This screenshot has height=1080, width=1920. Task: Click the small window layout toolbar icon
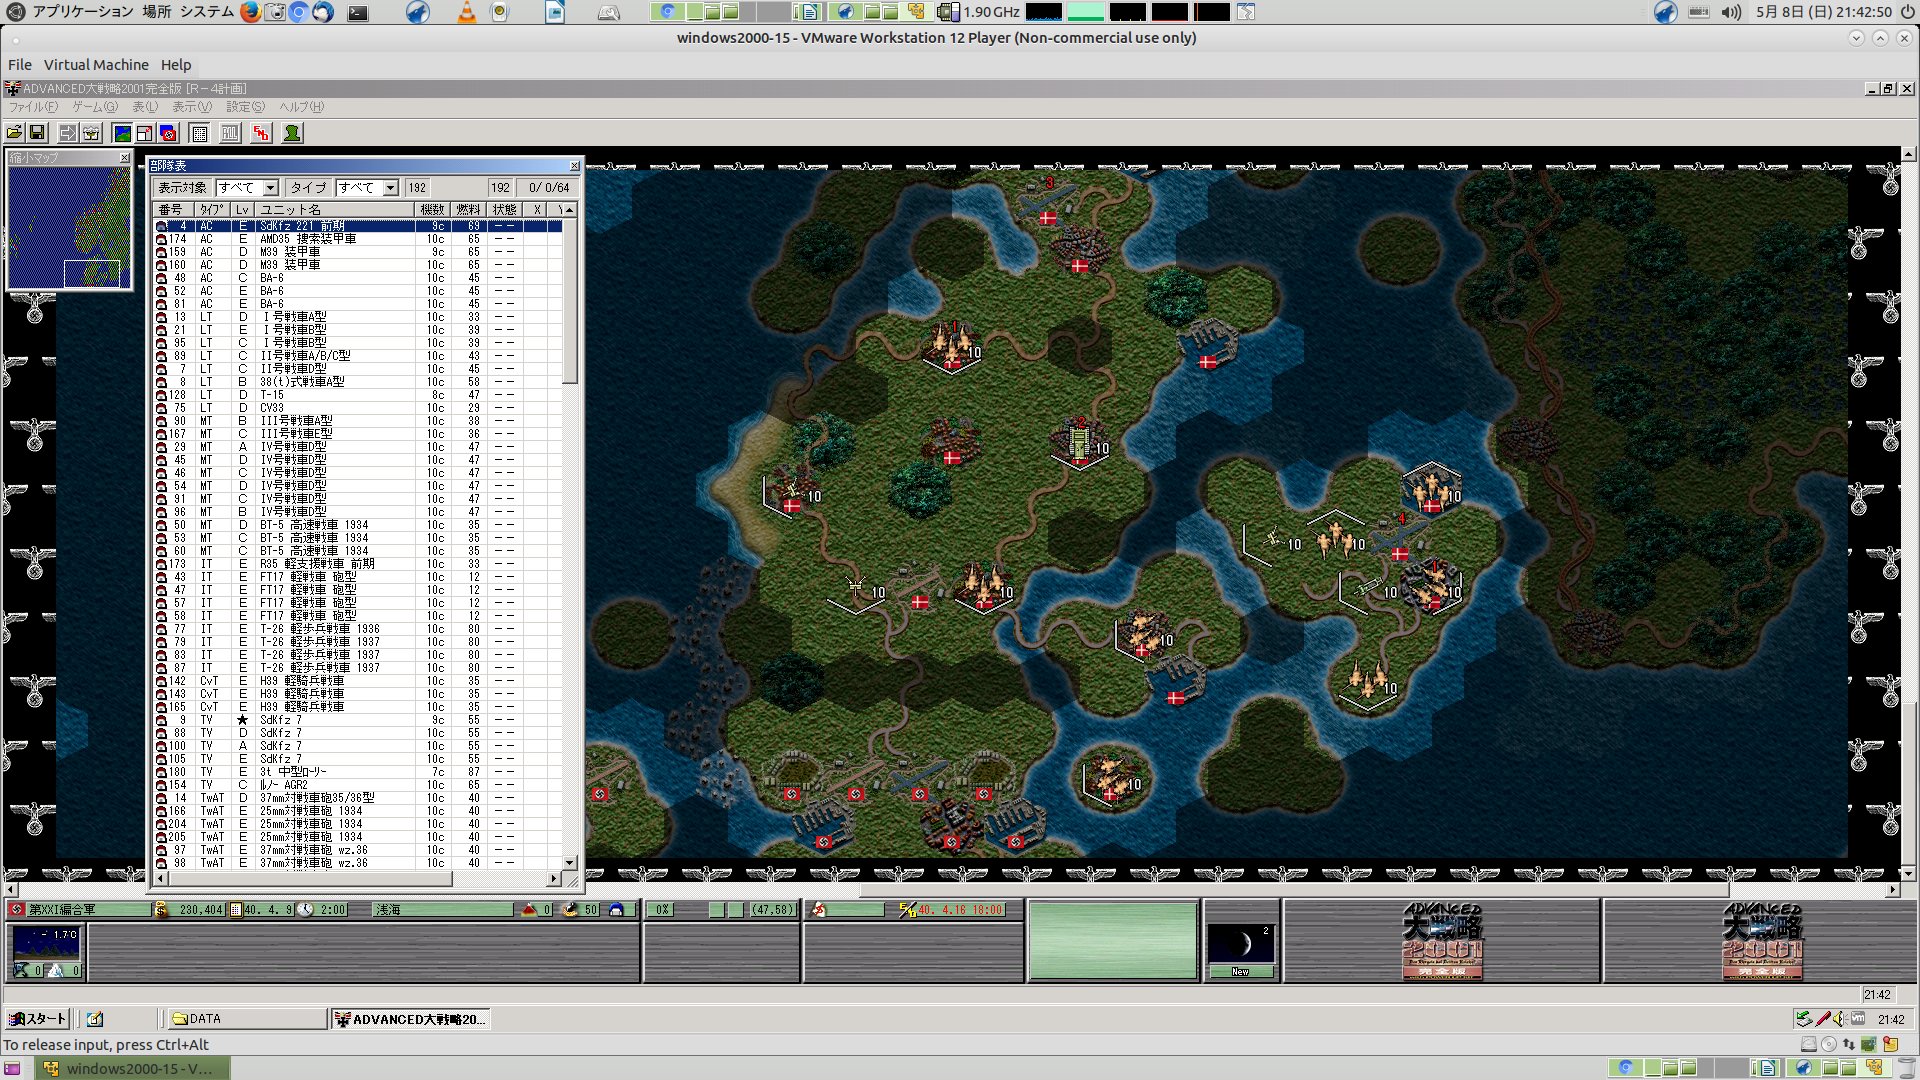click(x=145, y=133)
